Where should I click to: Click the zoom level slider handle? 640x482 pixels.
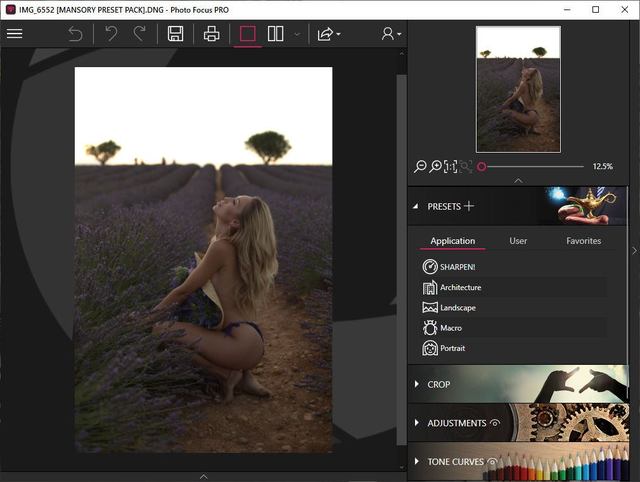[481, 166]
